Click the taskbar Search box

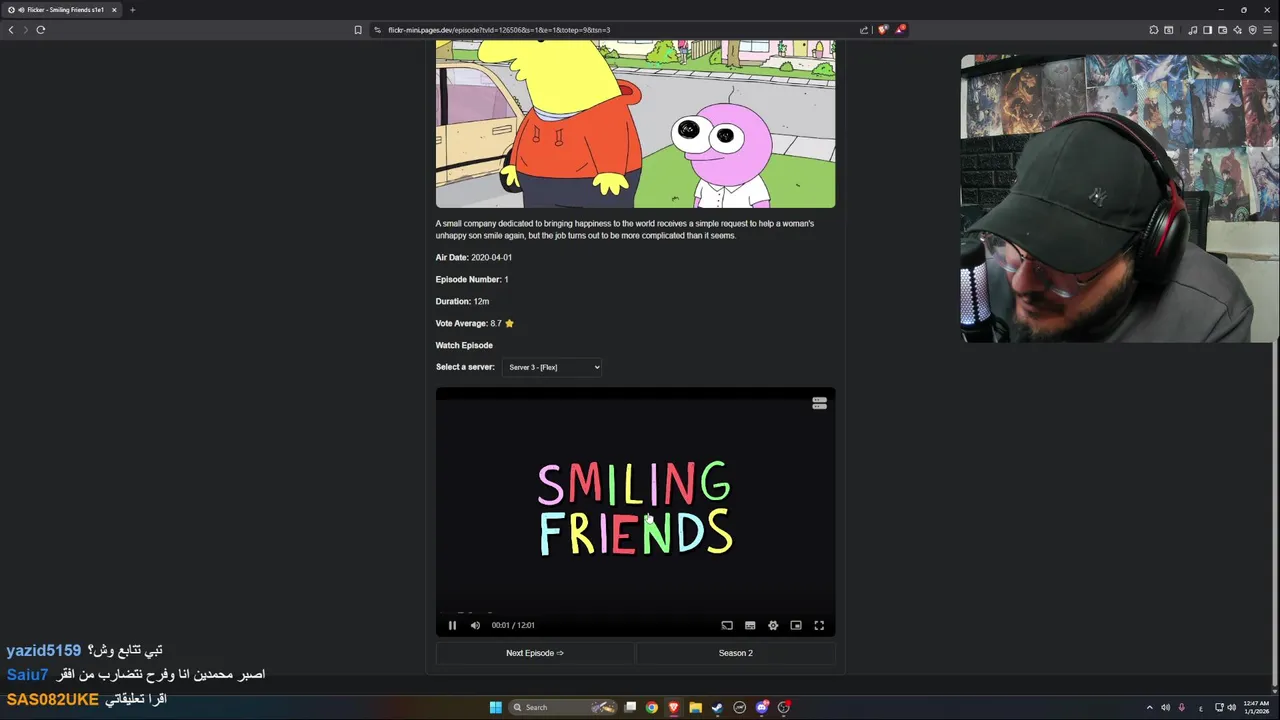[563, 707]
